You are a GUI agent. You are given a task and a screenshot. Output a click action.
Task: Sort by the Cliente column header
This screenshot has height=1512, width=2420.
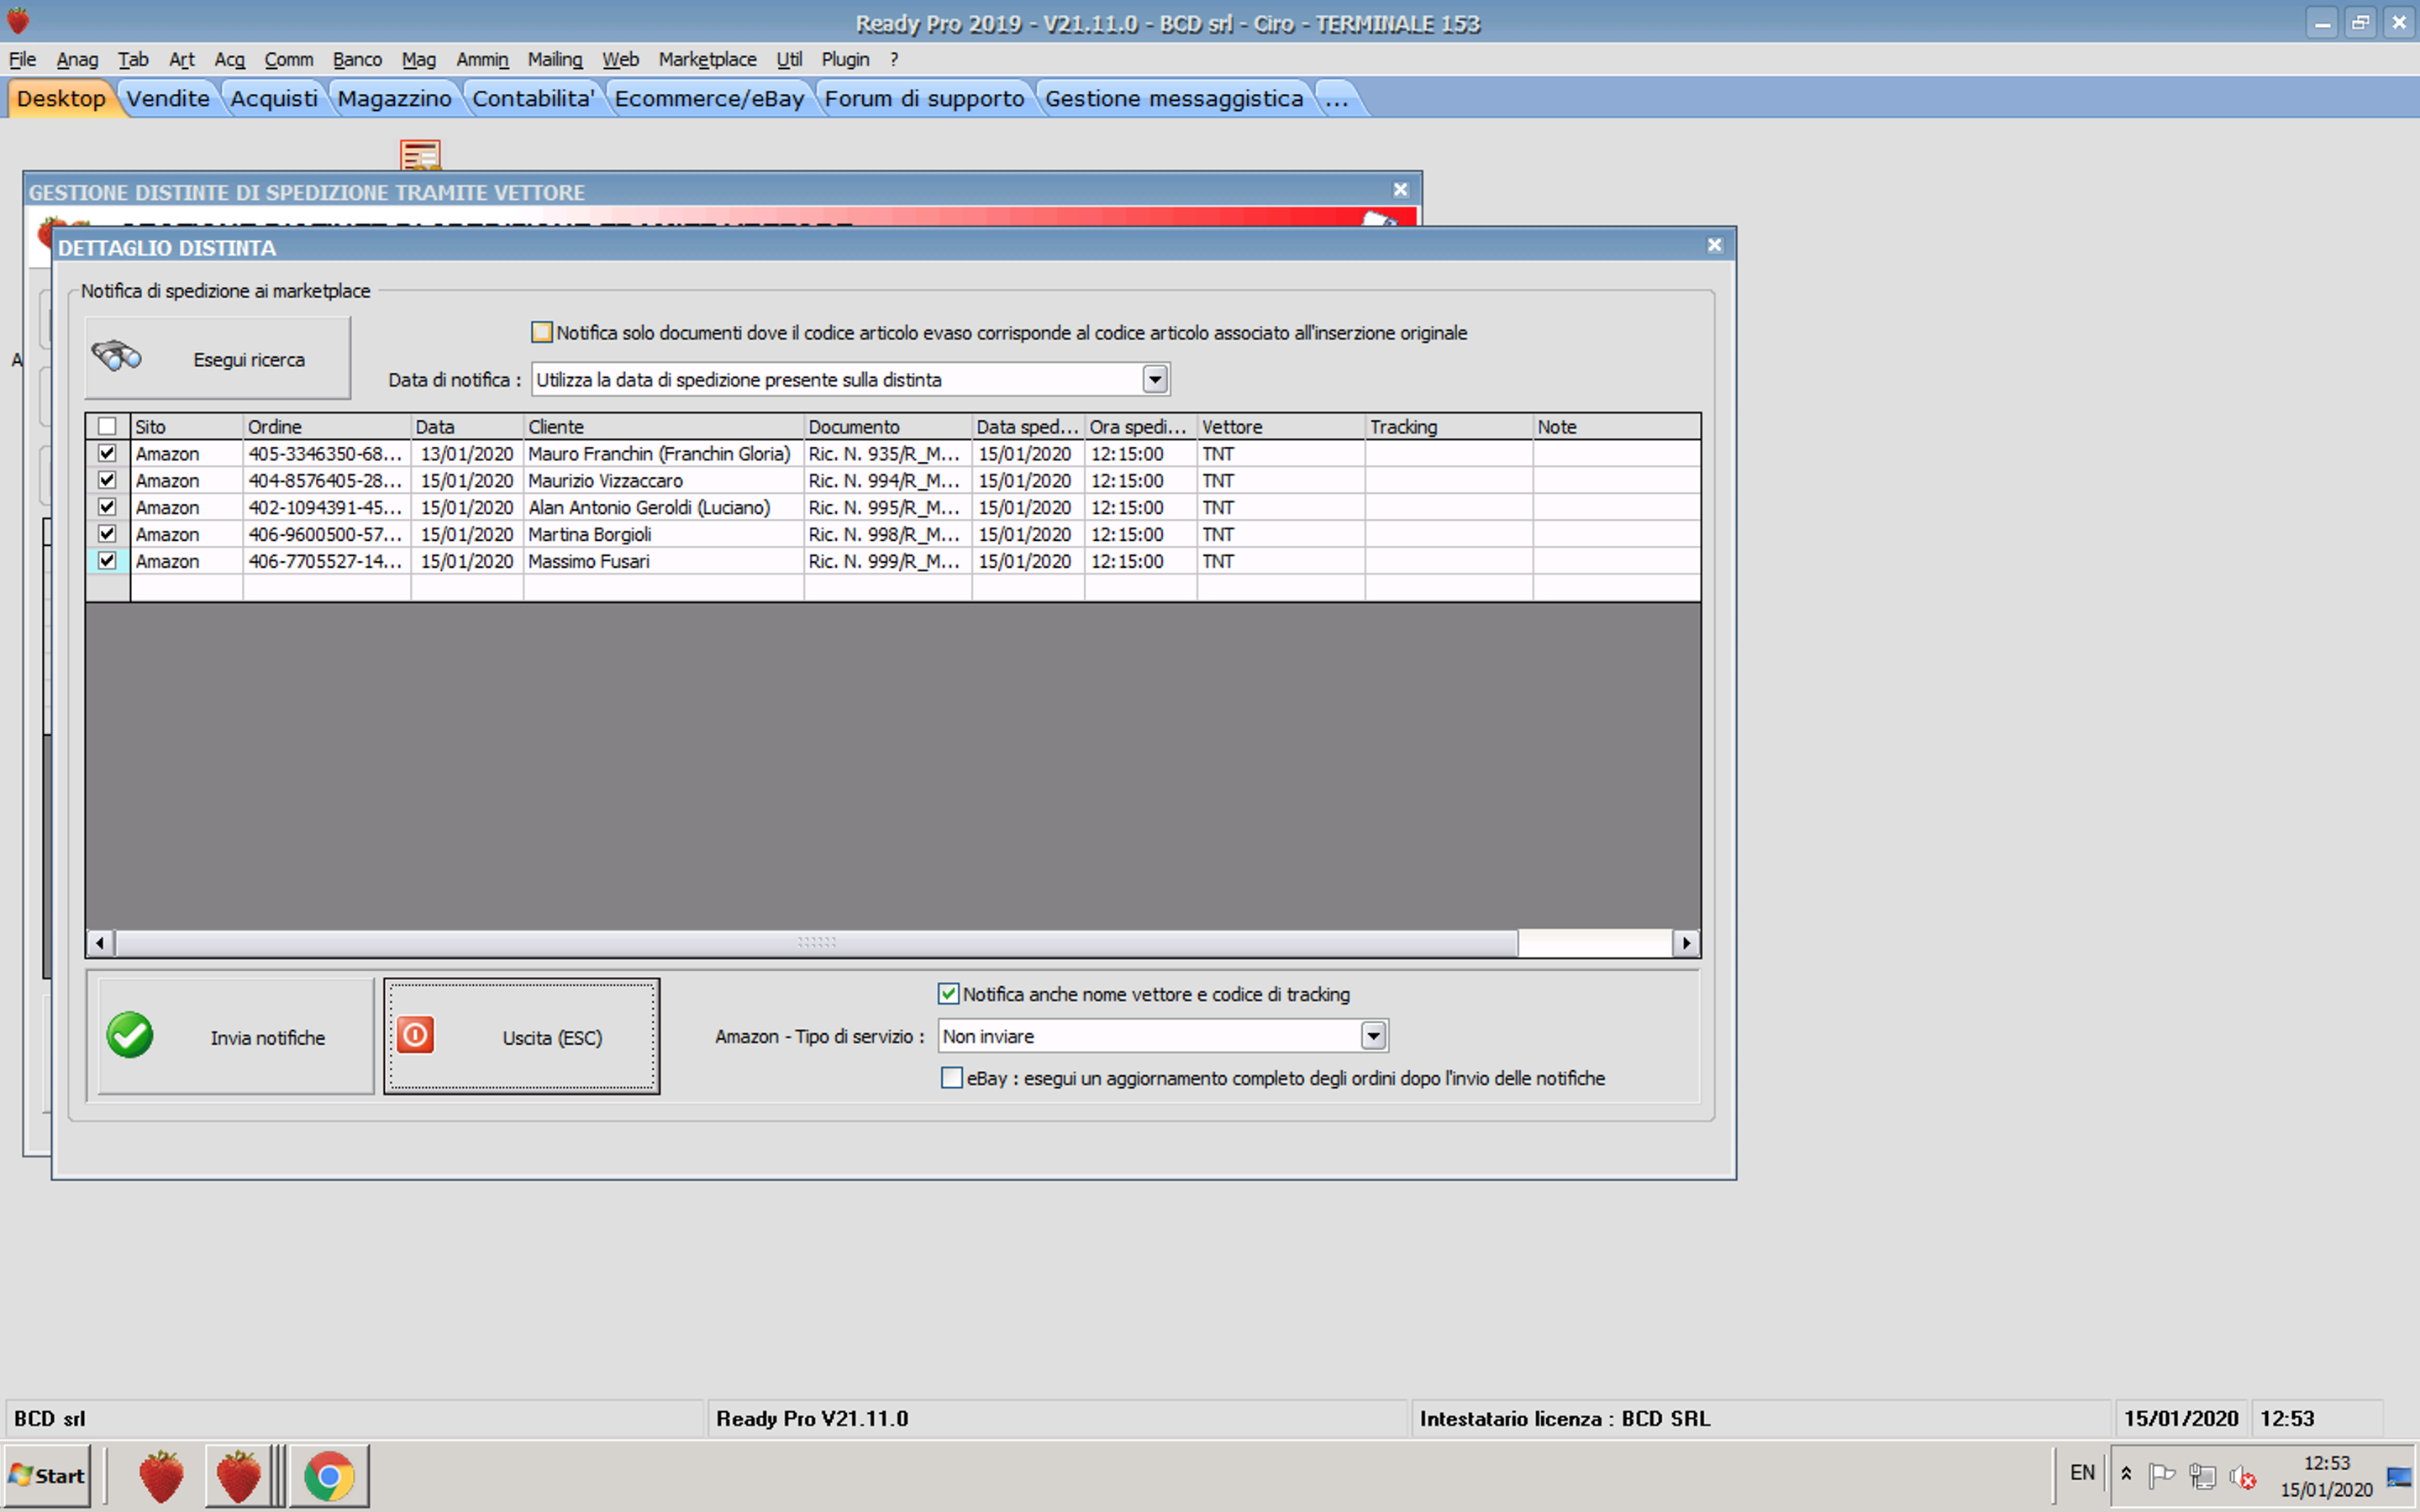click(664, 427)
